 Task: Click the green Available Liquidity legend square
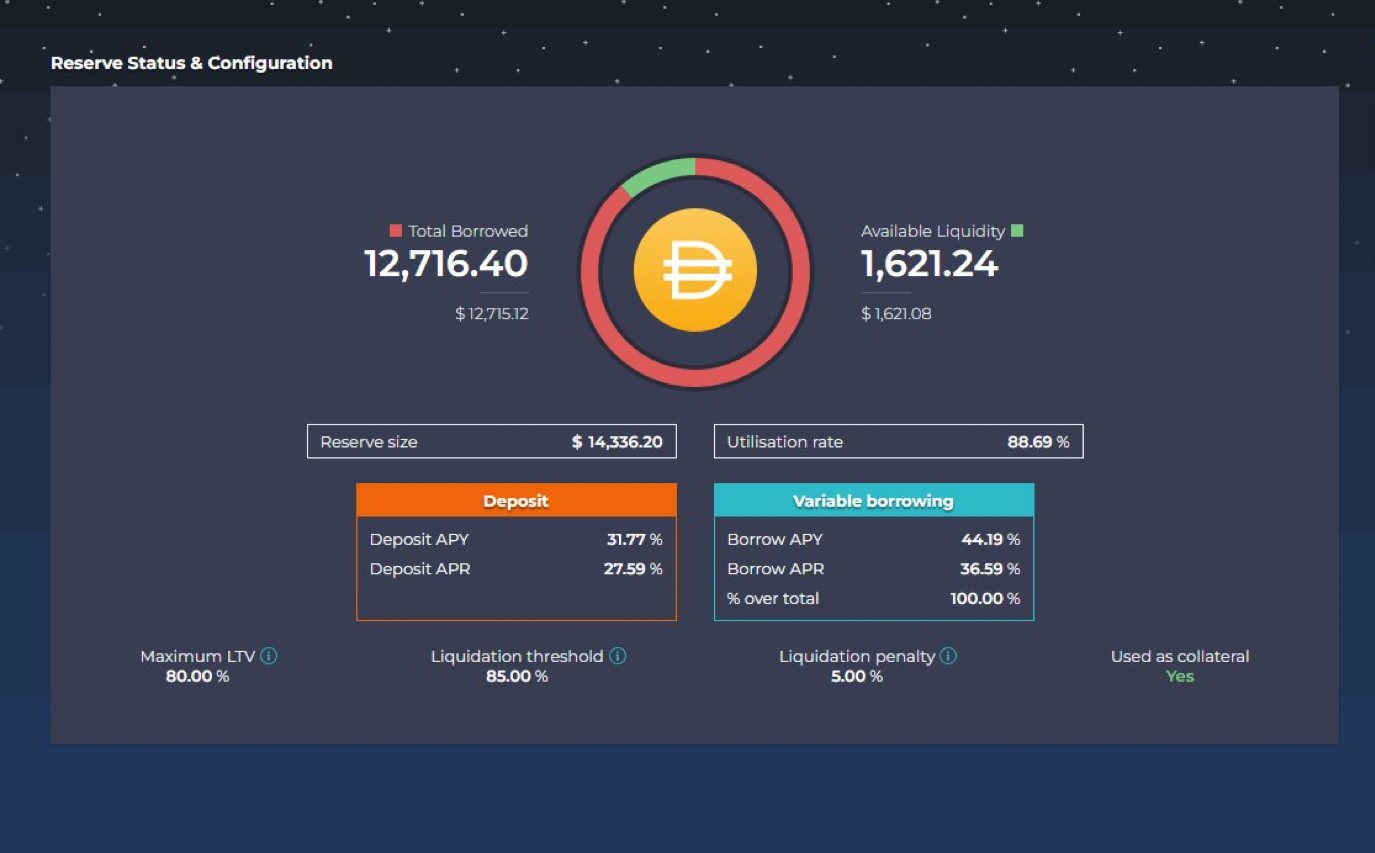1017,231
